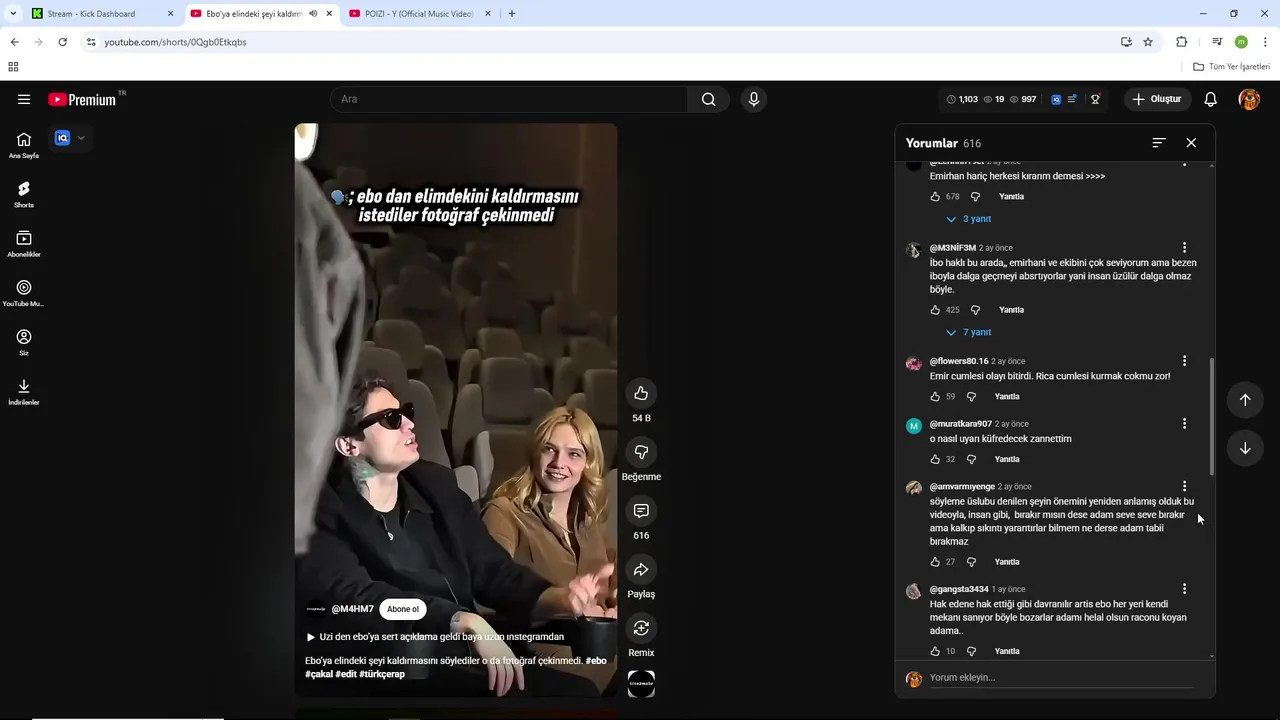The height and width of the screenshot is (720, 1280).
Task: Open Ana Sayfa in the sidebar
Action: (24, 145)
